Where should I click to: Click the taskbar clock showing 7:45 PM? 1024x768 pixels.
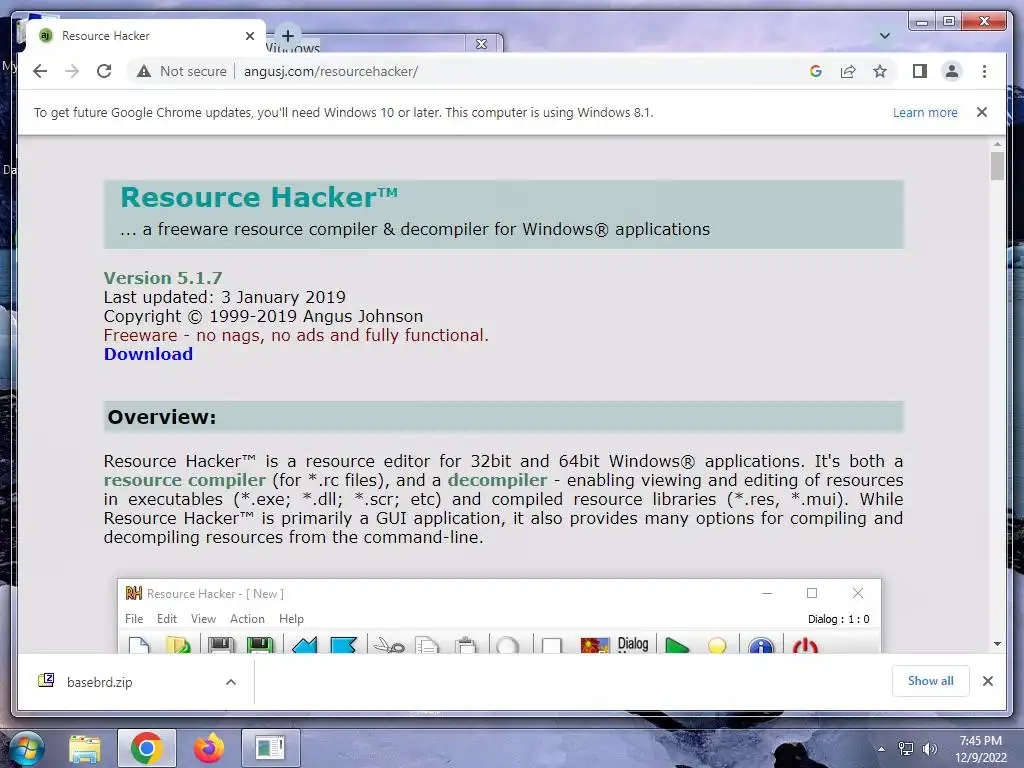(980, 749)
